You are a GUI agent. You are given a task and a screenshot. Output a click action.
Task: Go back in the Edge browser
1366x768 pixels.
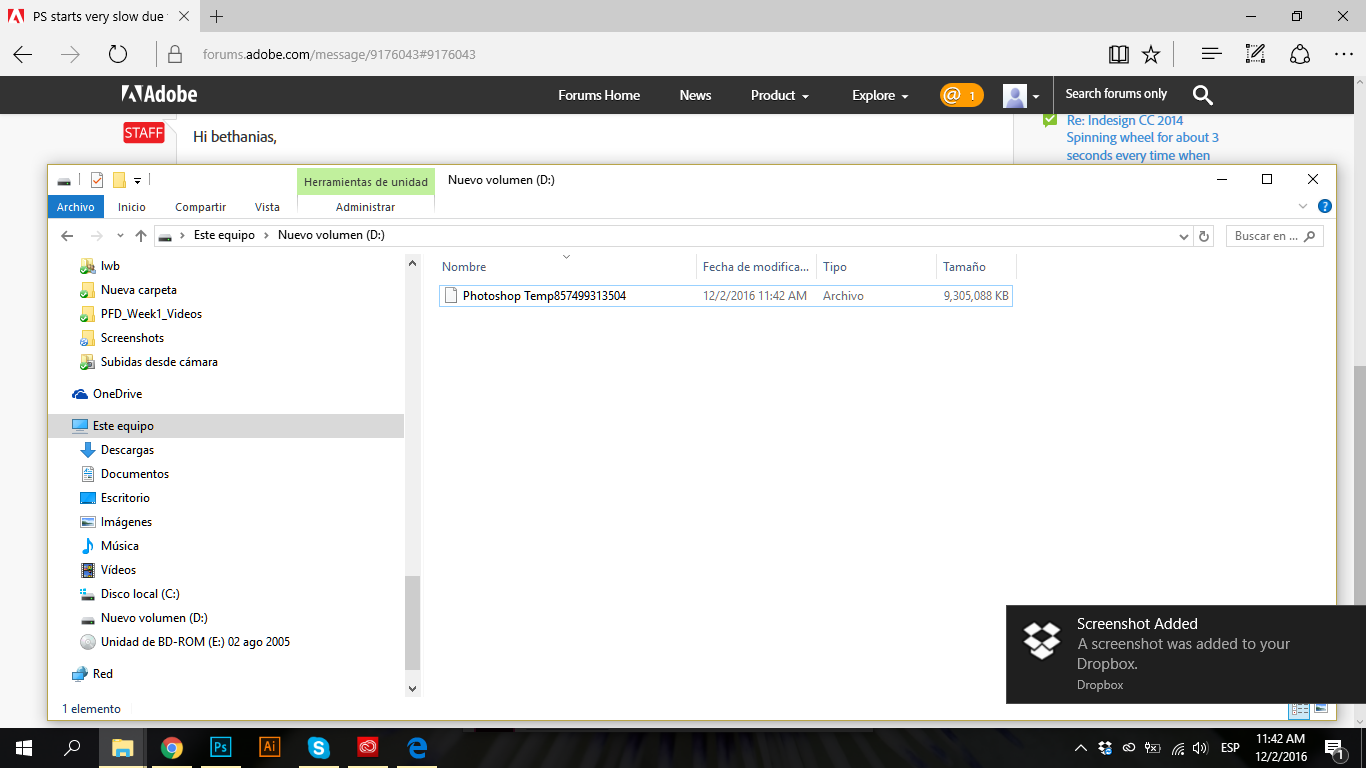(23, 54)
